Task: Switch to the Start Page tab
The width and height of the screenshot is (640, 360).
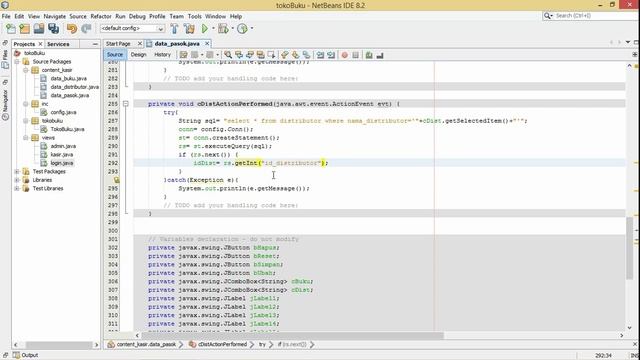Action: tap(118, 44)
